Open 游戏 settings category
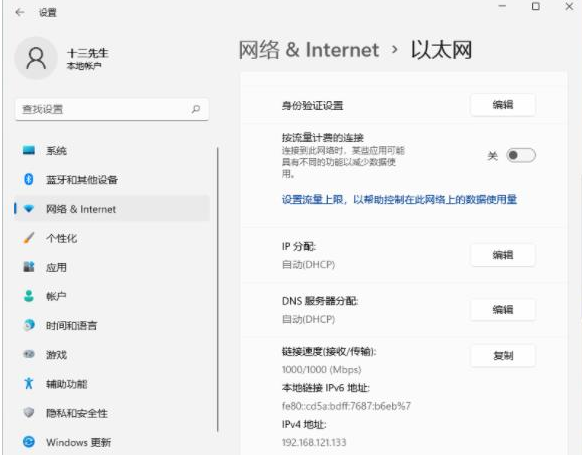Image resolution: width=582 pixels, height=459 pixels. (x=112, y=355)
